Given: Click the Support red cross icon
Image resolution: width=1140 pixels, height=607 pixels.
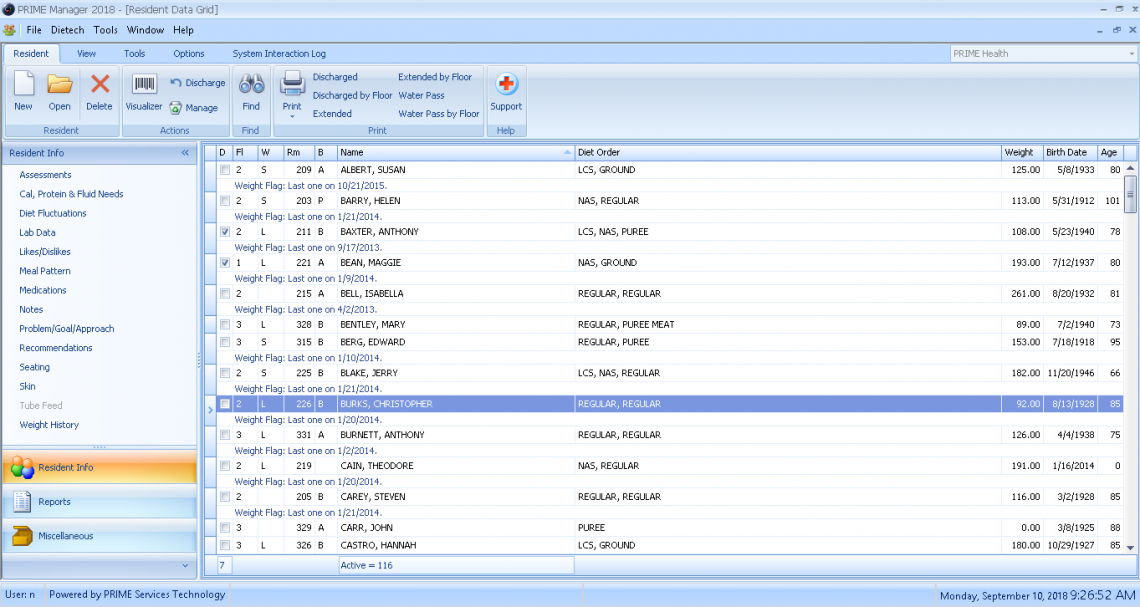Looking at the screenshot, I should tap(505, 88).
